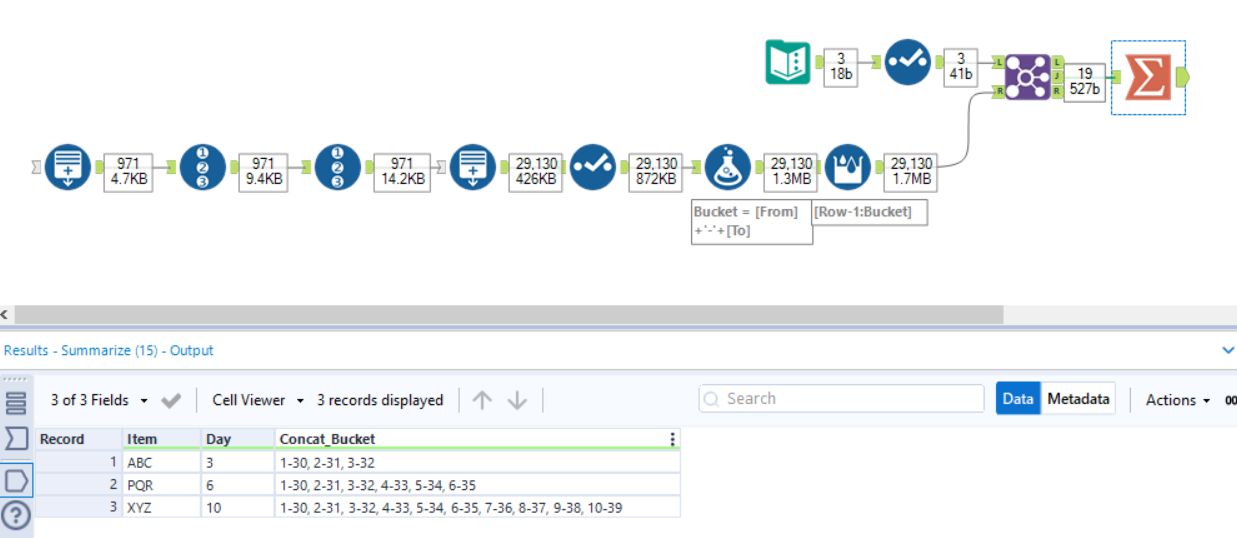Select the Formula tool with Bucket expression
Viewport: 1237px width, 538px height.
[728, 167]
